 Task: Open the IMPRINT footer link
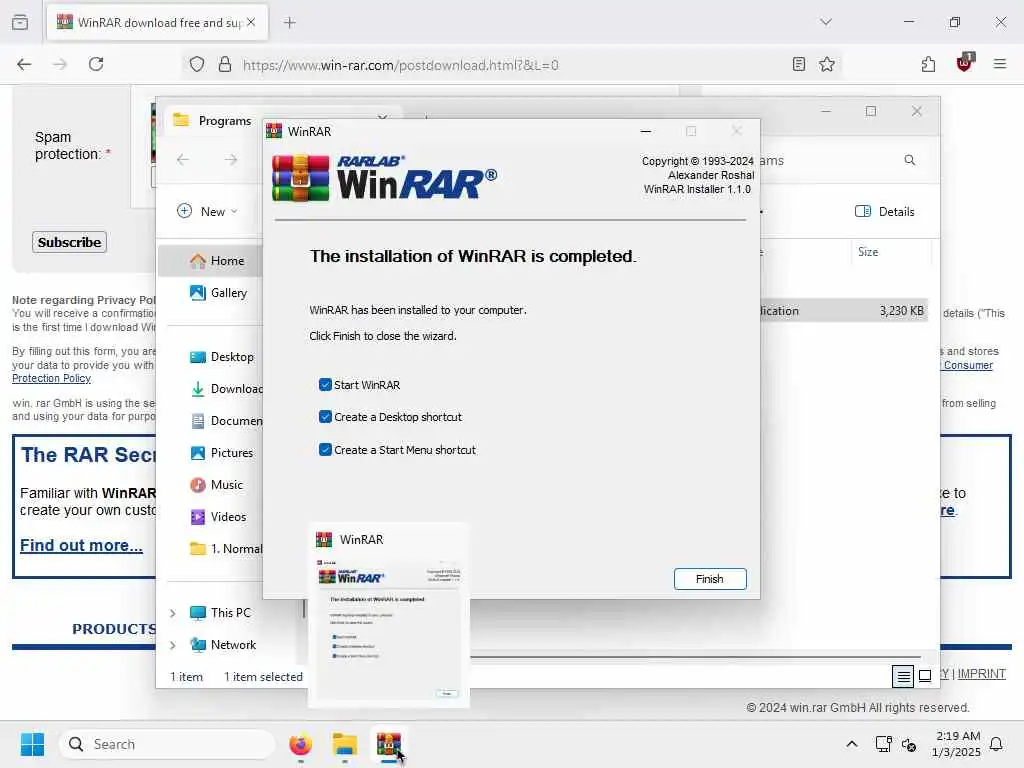[x=982, y=674]
